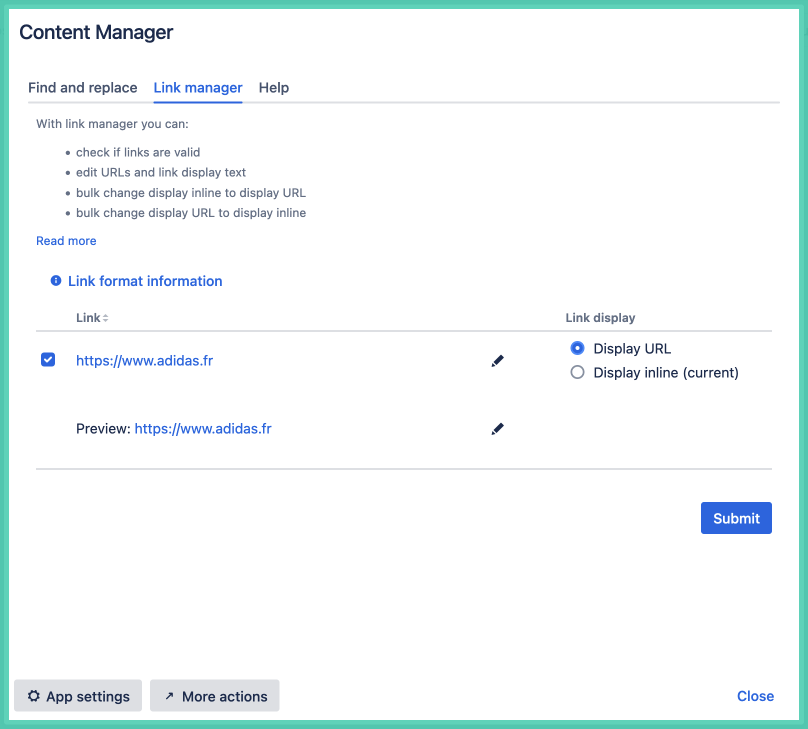Switch to the Find and replace tab

(x=82, y=88)
